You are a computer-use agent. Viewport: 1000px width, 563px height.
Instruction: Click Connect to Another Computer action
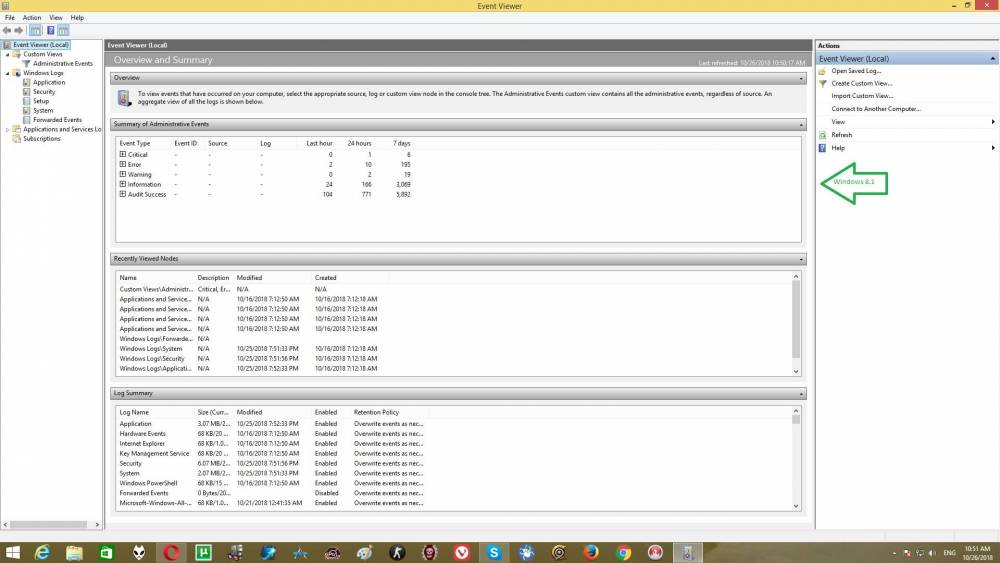click(x=876, y=109)
